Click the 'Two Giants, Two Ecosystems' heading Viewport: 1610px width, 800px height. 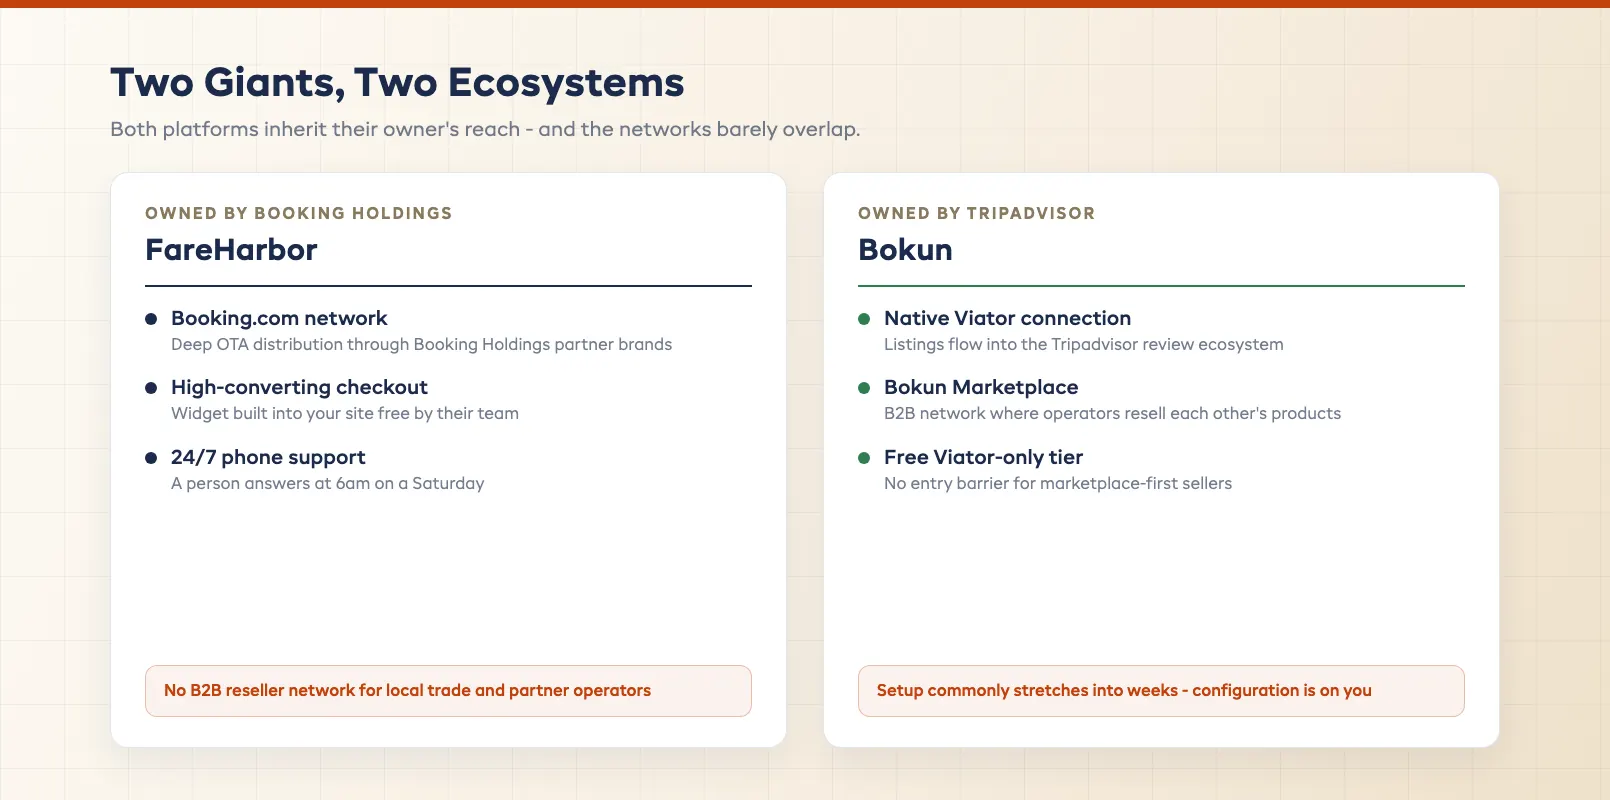(397, 83)
